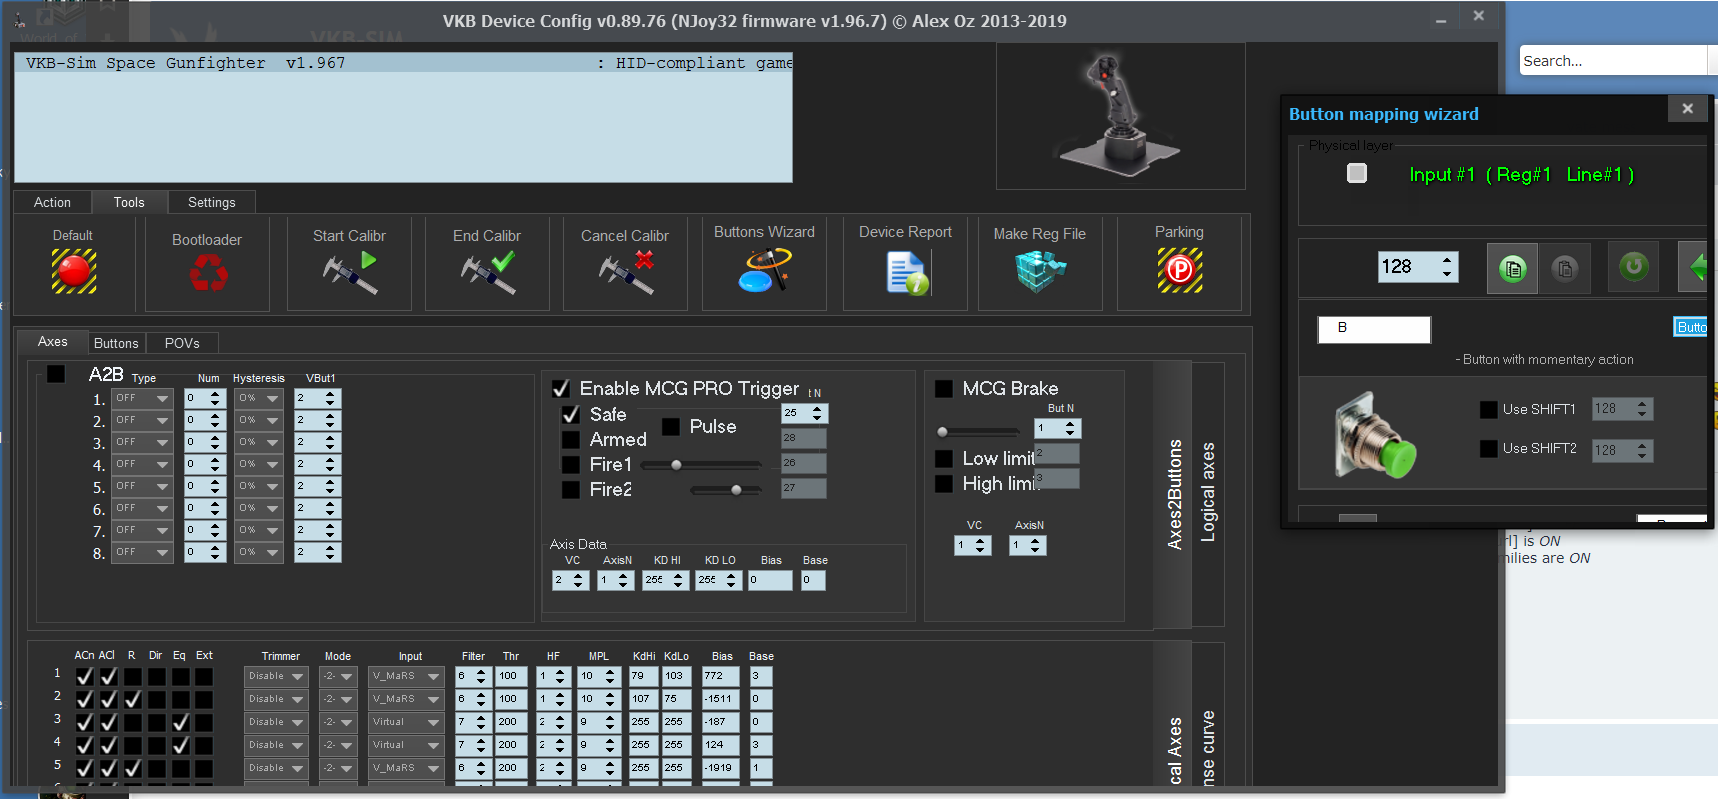1718x799 pixels.
Task: Switch to the POVs tab
Action: 182,343
